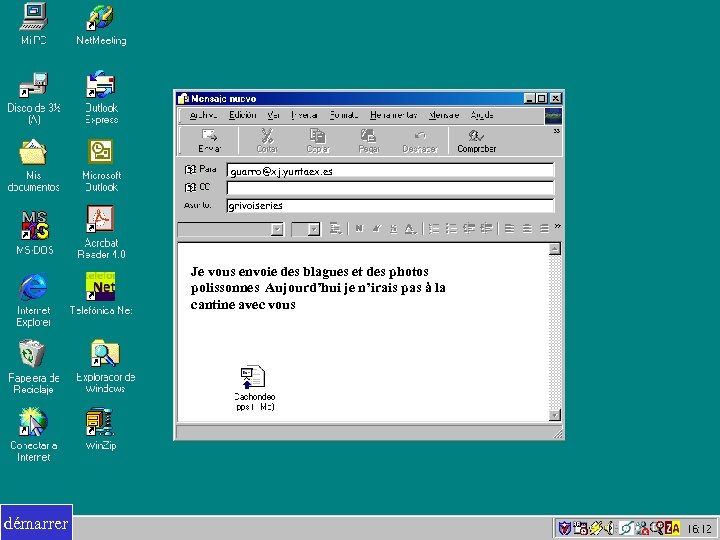
Task: Align text right
Action: (544, 229)
